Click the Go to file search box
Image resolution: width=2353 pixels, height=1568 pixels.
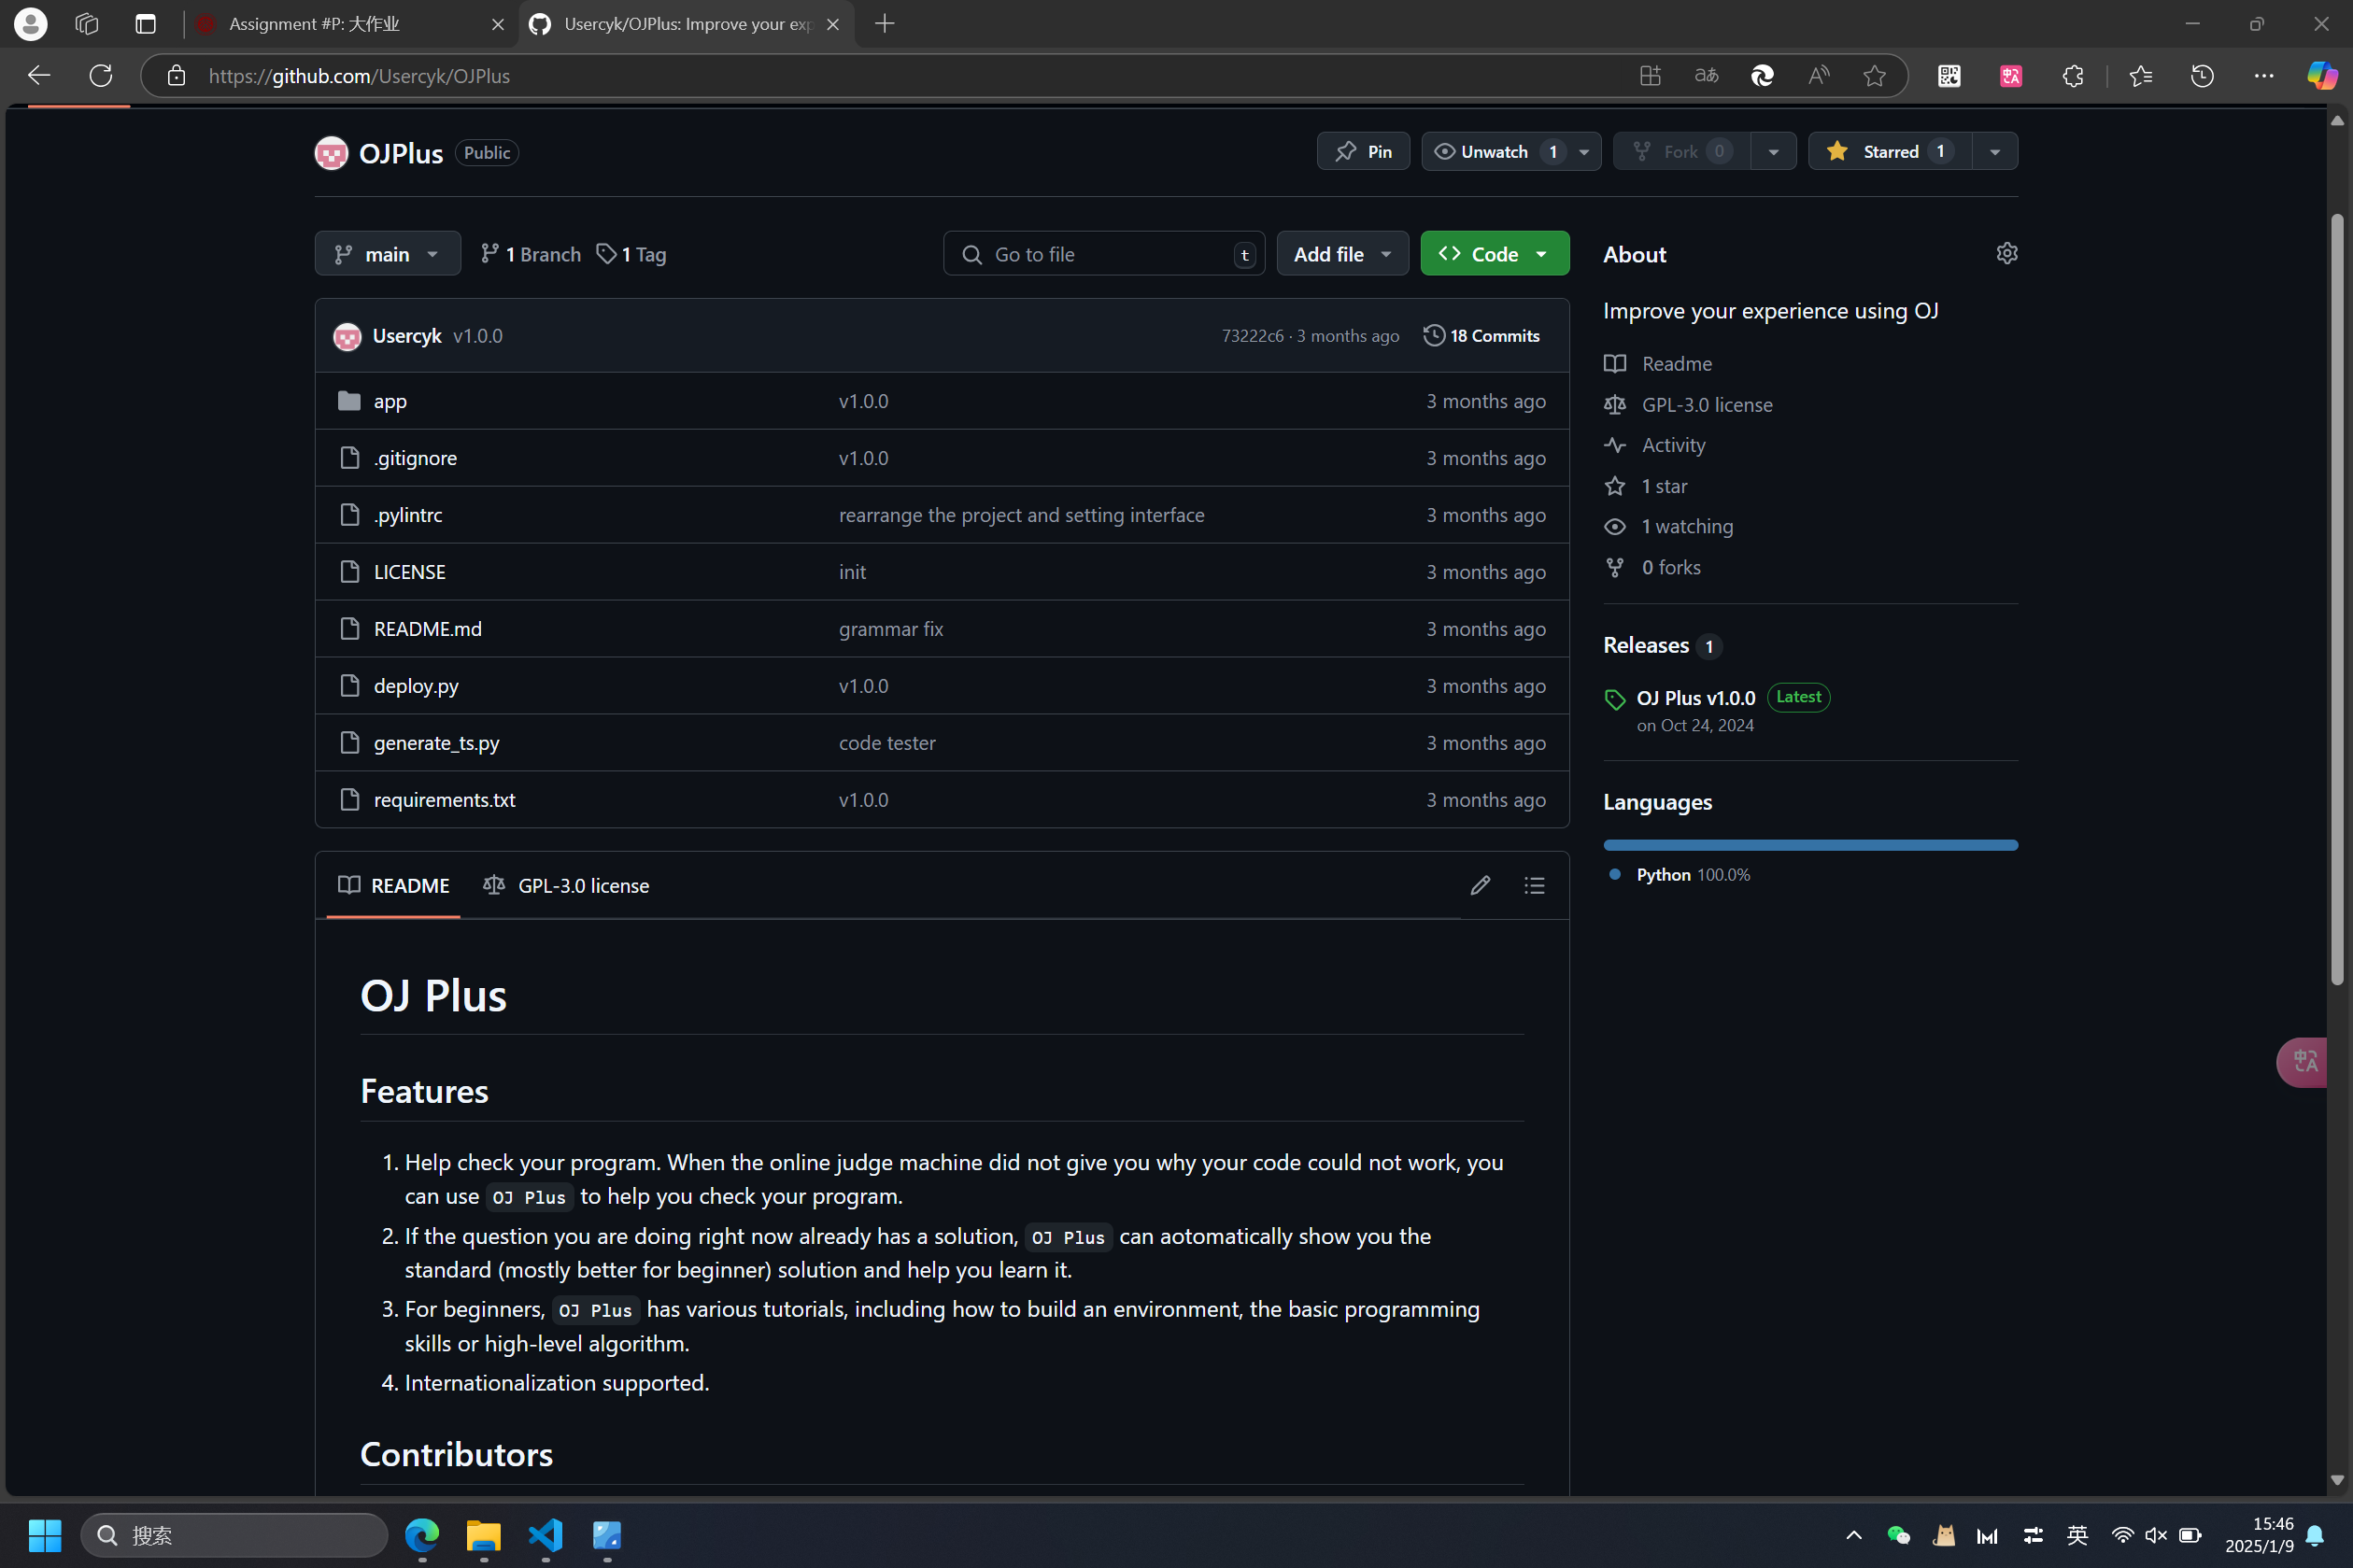1103,254
